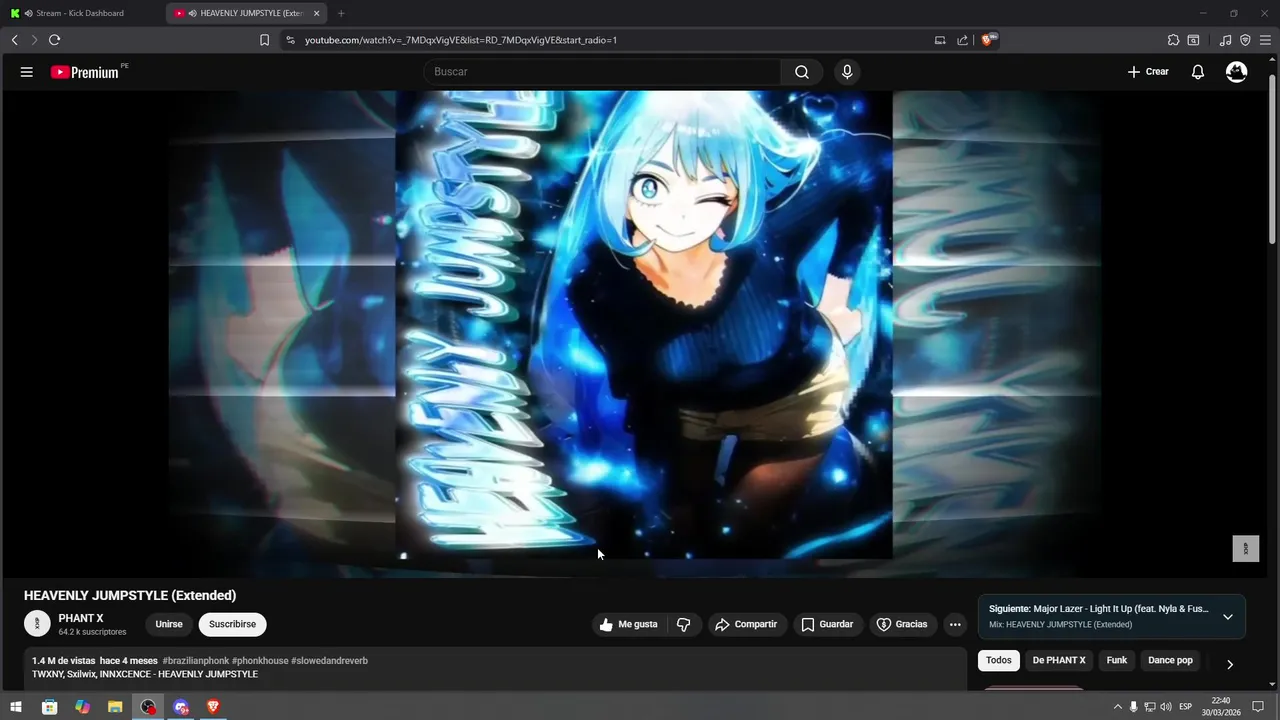
Task: Click the #phonkhouse hashtag
Action: (x=260, y=661)
